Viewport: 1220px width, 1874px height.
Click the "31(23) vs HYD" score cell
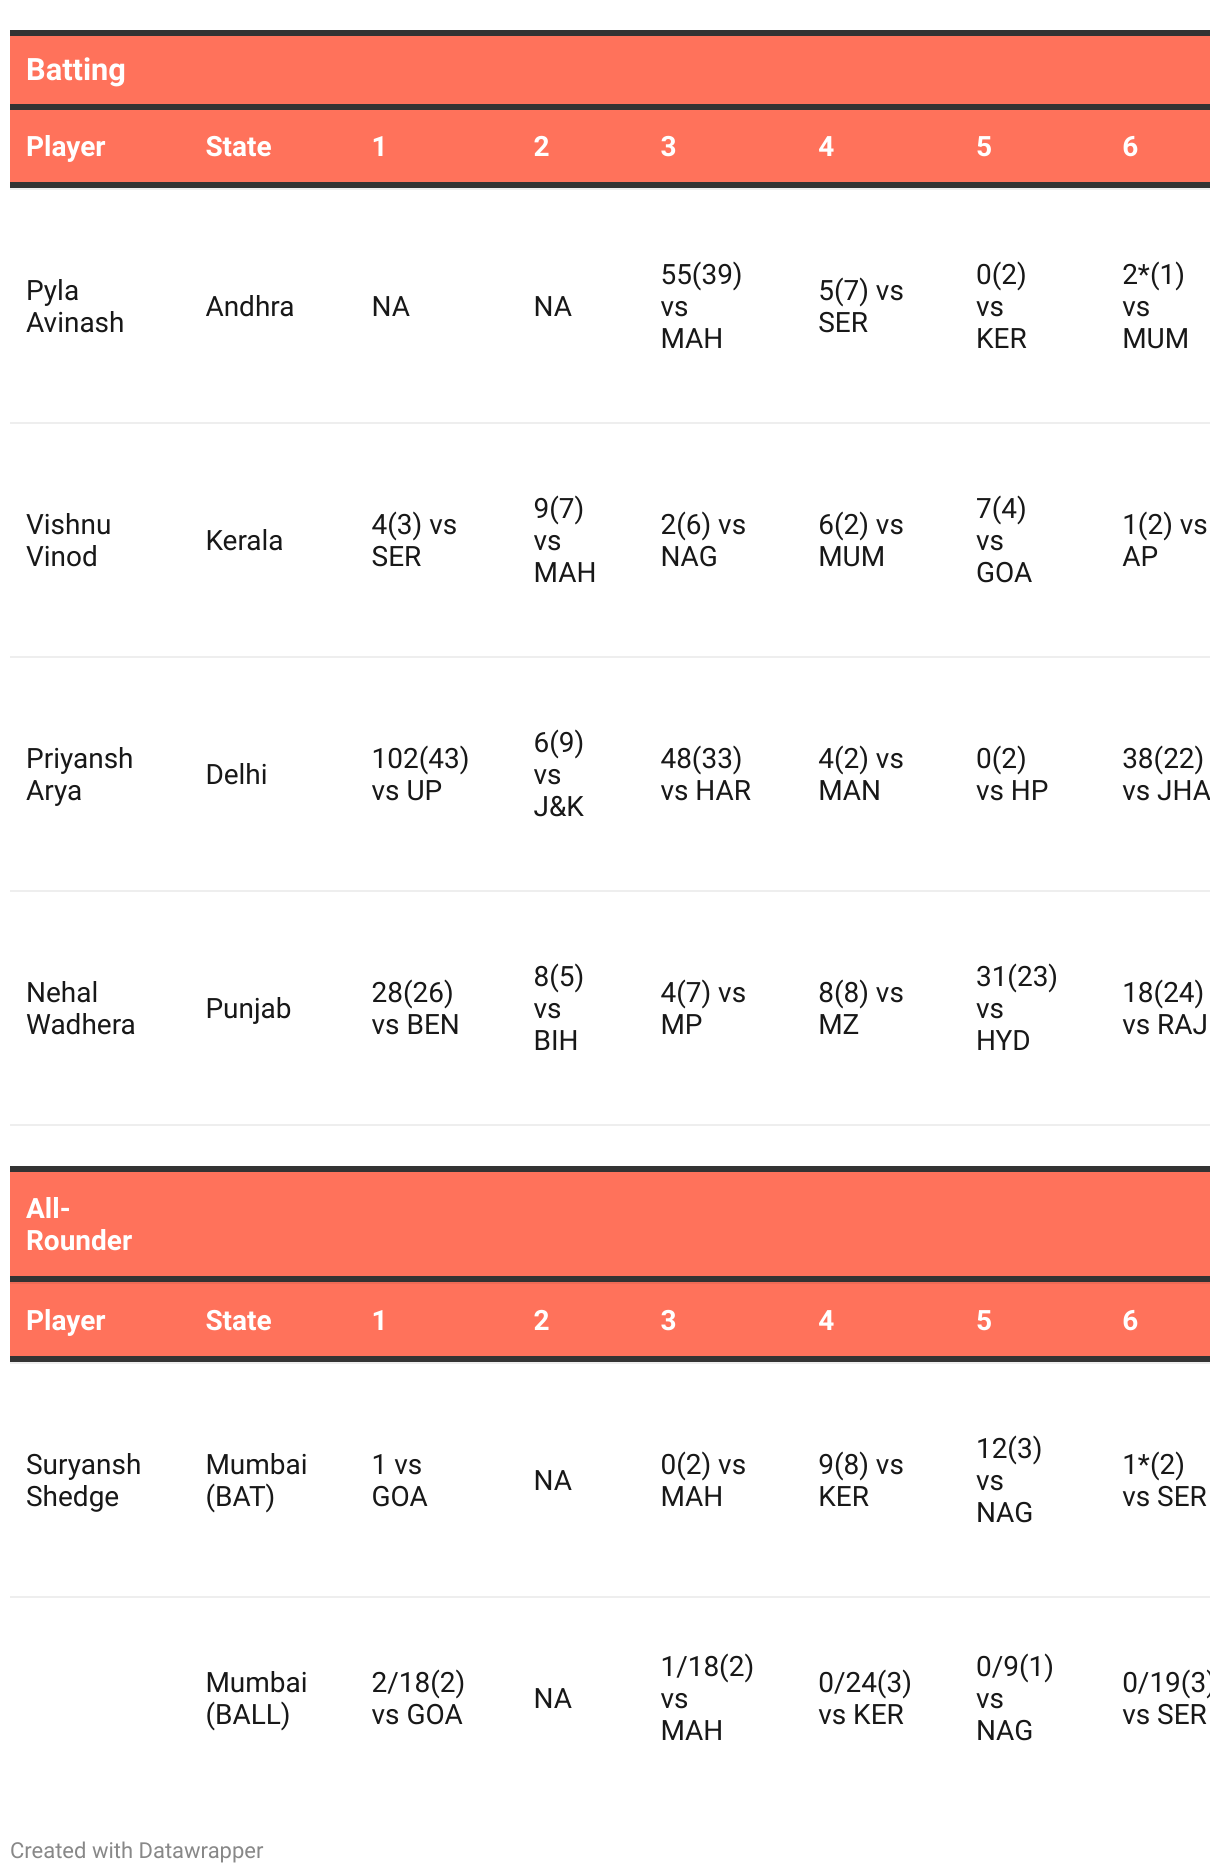[x=1016, y=1008]
